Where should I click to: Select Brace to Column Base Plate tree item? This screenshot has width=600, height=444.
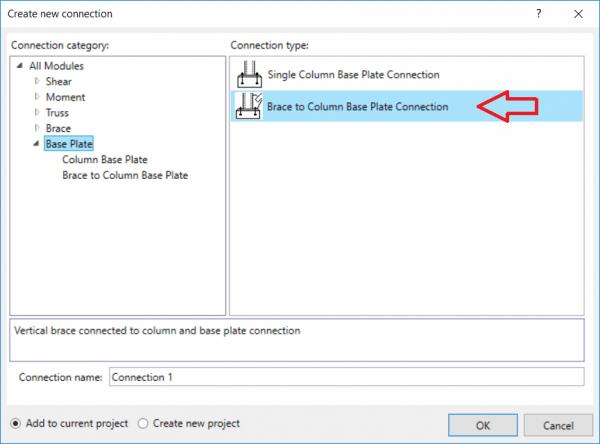[124, 175]
